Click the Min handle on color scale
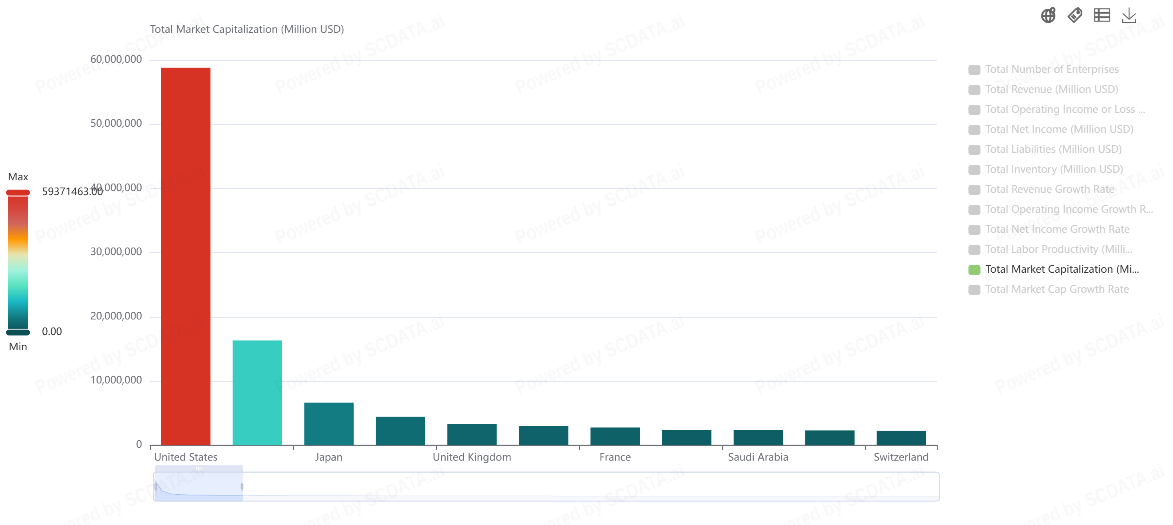This screenshot has height=525, width=1173. pos(18,332)
